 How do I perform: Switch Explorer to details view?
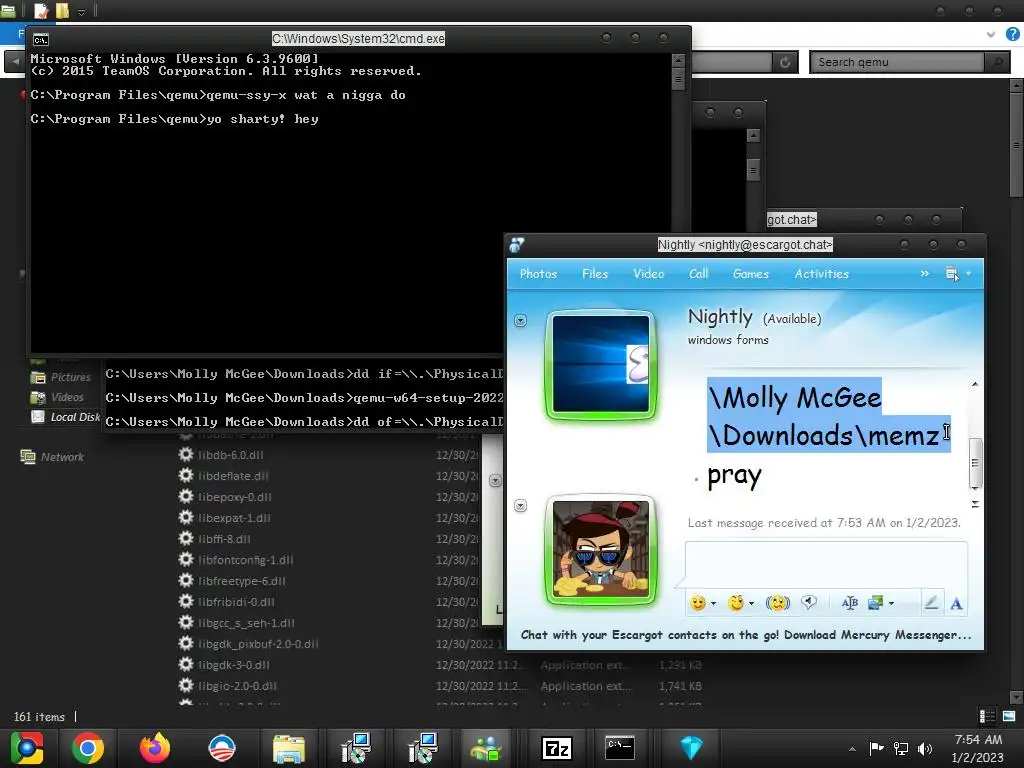pos(987,716)
